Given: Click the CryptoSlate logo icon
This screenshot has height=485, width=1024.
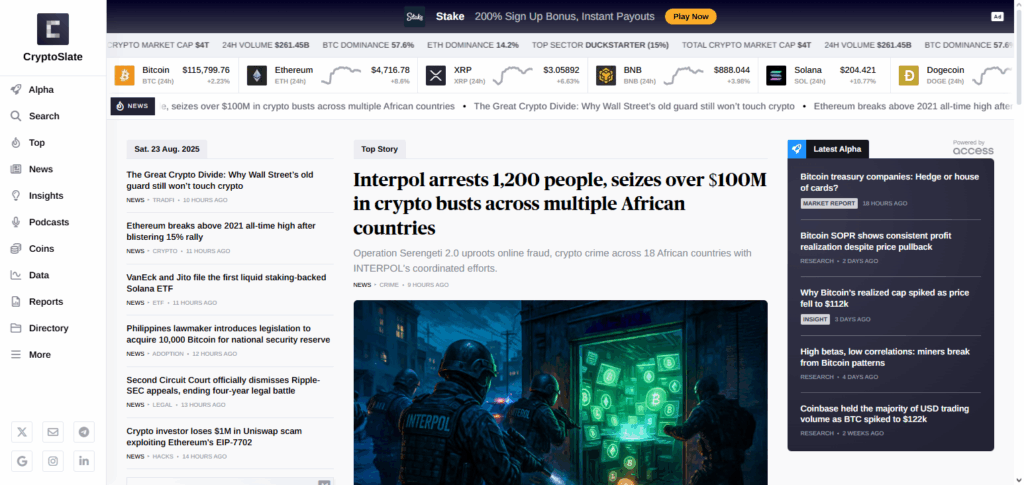Looking at the screenshot, I should (53, 29).
